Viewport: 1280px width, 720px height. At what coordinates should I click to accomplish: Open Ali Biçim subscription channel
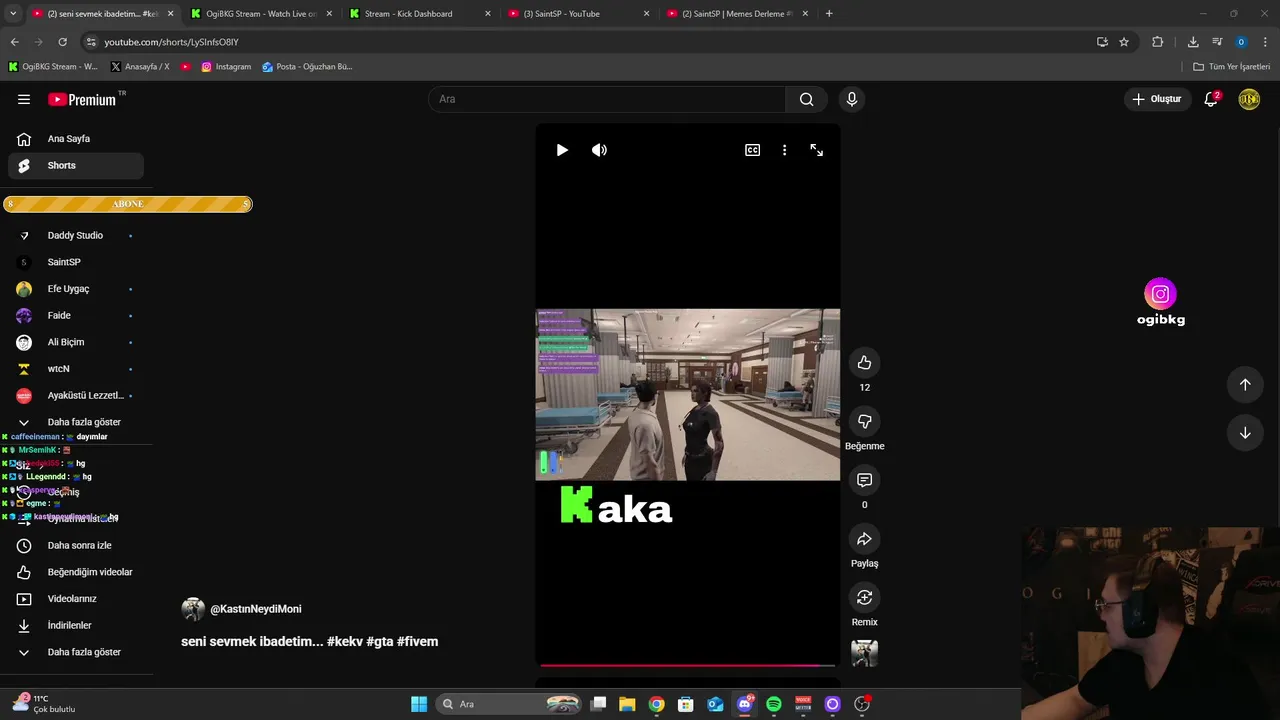(x=76, y=342)
